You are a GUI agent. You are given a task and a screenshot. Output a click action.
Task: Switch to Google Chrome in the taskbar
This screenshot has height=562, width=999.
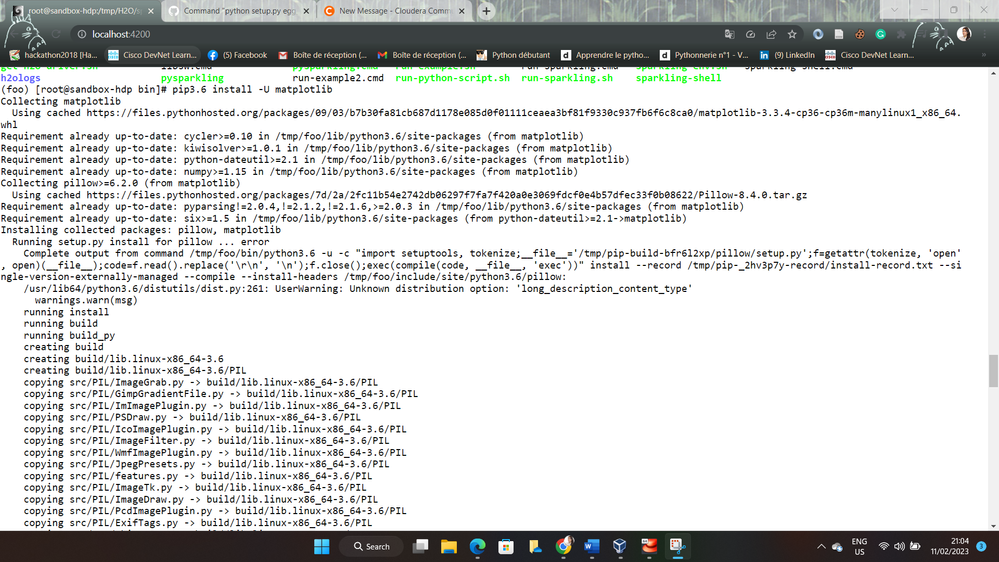563,547
